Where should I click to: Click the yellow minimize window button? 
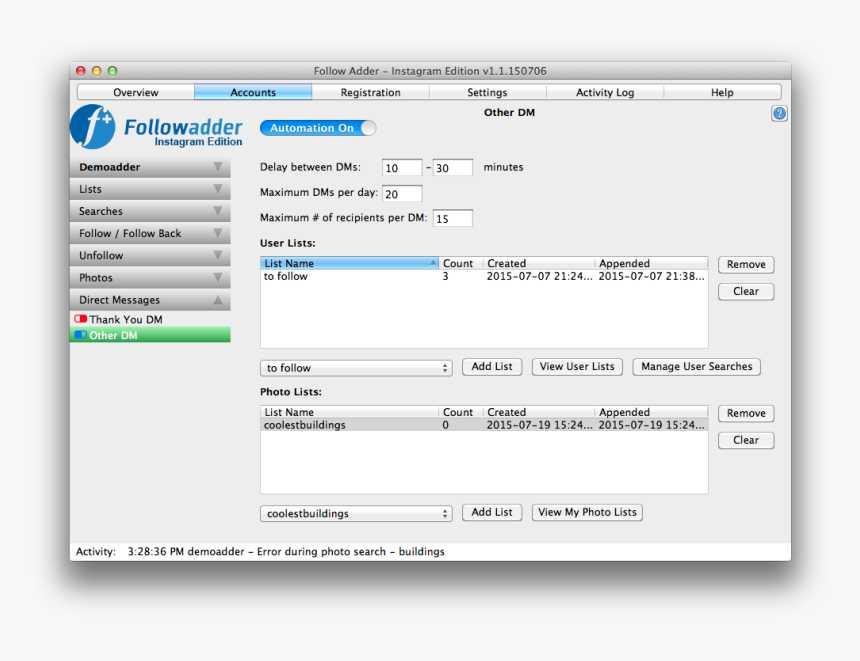[x=97, y=71]
